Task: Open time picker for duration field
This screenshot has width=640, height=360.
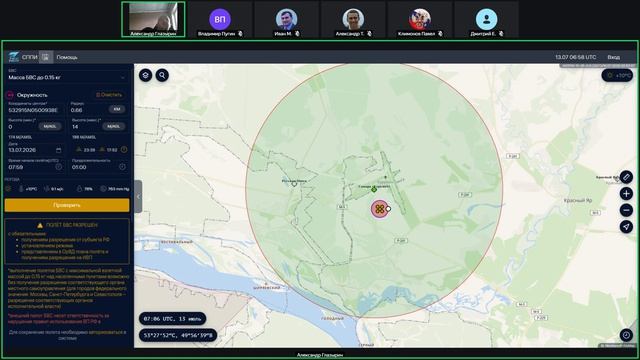Action: click(x=122, y=167)
